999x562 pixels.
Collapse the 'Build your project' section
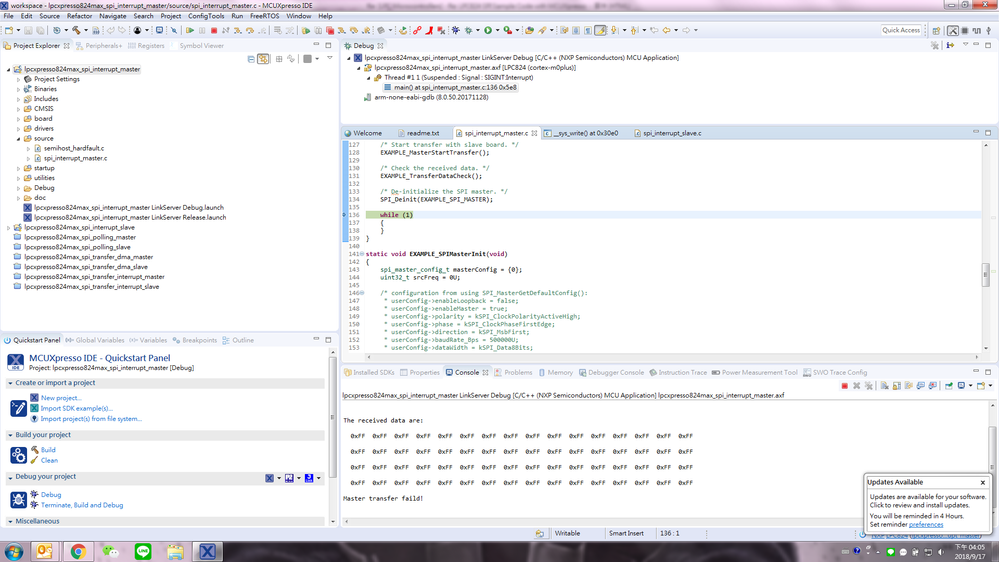[10, 435]
